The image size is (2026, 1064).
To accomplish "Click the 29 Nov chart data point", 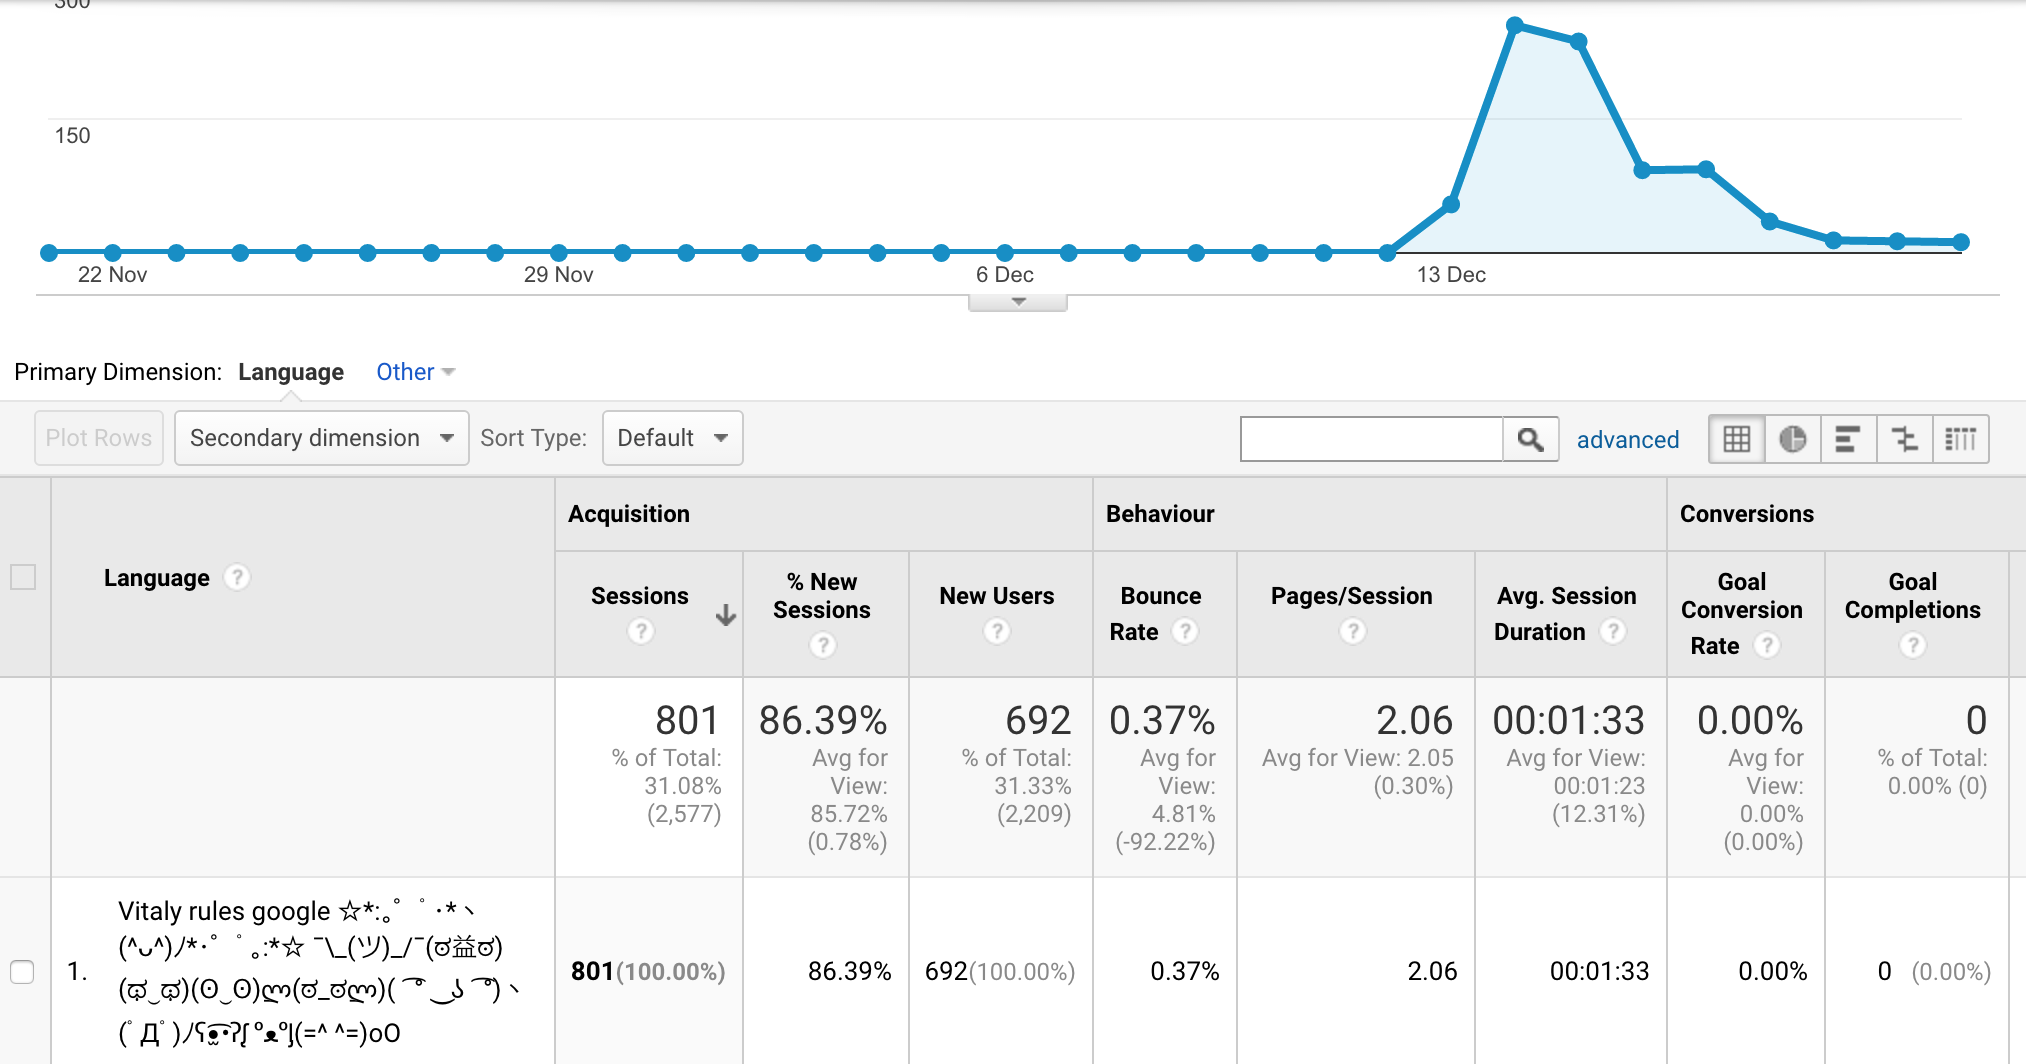I will tap(559, 253).
